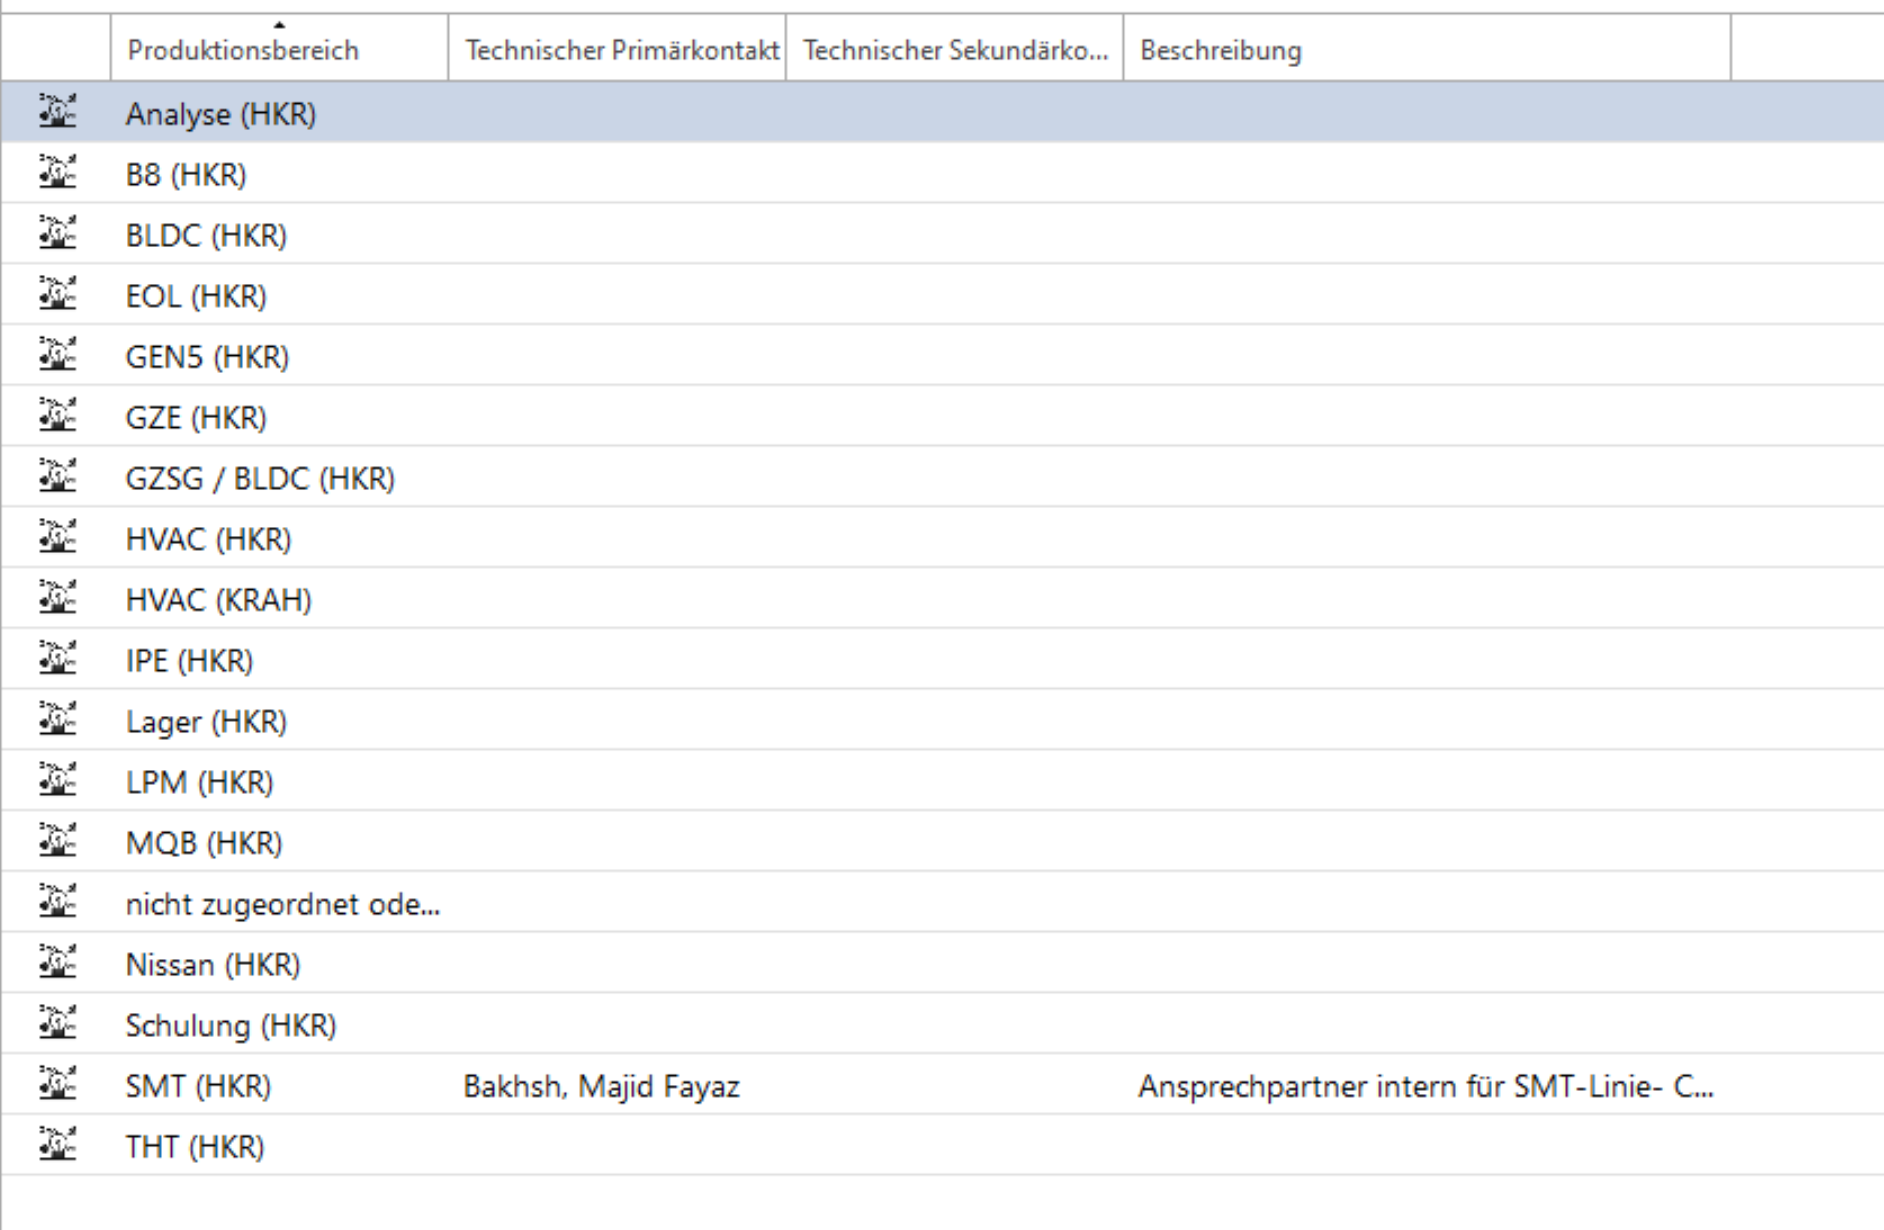1884x1230 pixels.
Task: Select the THT (HKR) entry
Action: point(195,1148)
